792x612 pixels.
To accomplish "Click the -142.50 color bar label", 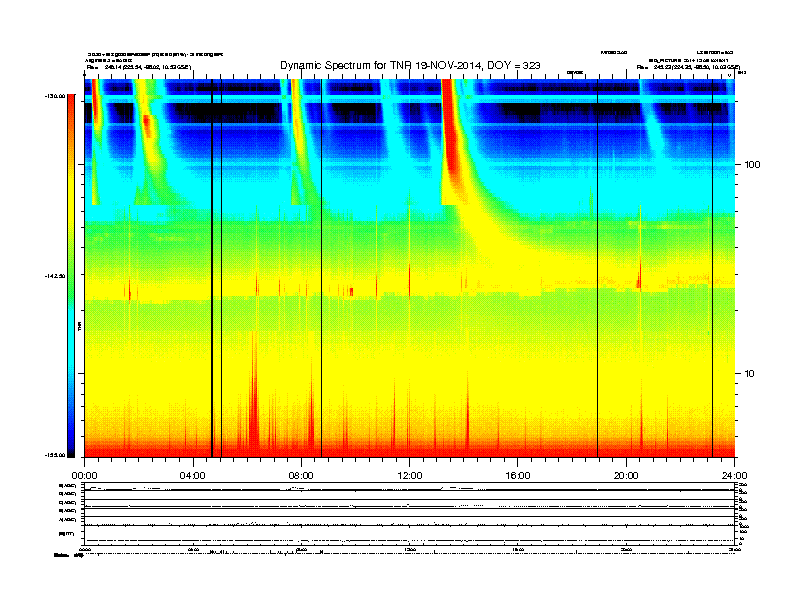I will (x=55, y=276).
